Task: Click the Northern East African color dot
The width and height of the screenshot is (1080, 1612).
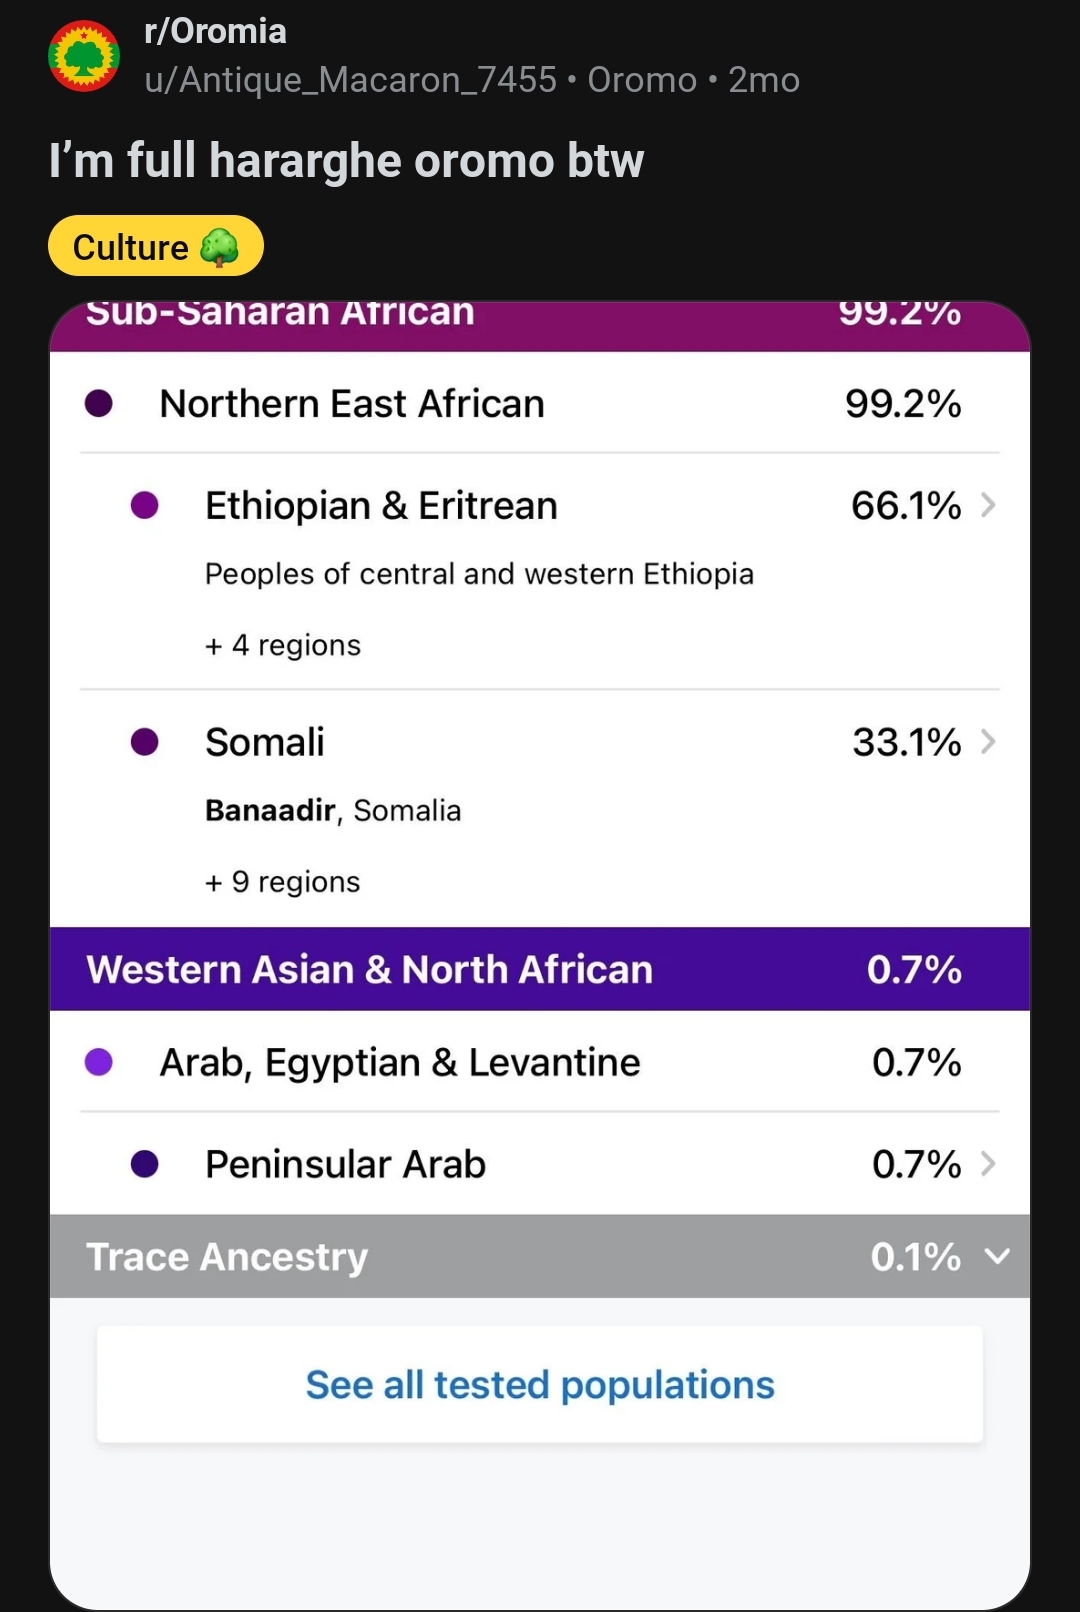Action: click(99, 404)
